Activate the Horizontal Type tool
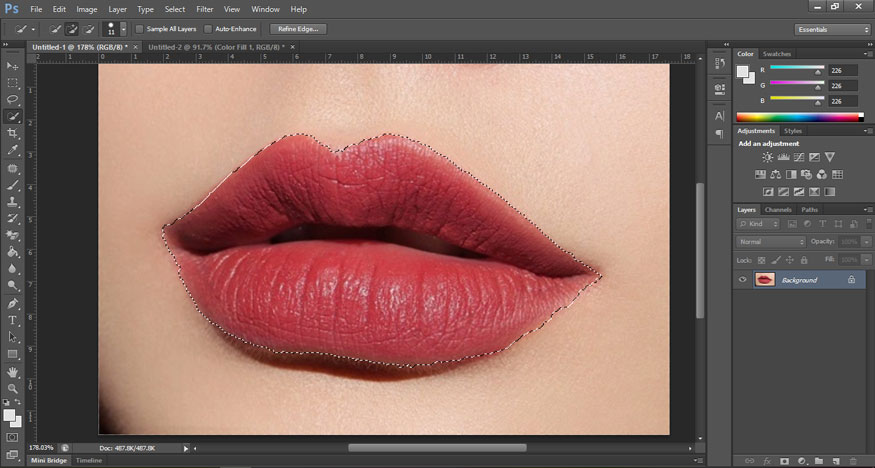Screen dimensions: 875x468 pyautogui.click(x=13, y=320)
